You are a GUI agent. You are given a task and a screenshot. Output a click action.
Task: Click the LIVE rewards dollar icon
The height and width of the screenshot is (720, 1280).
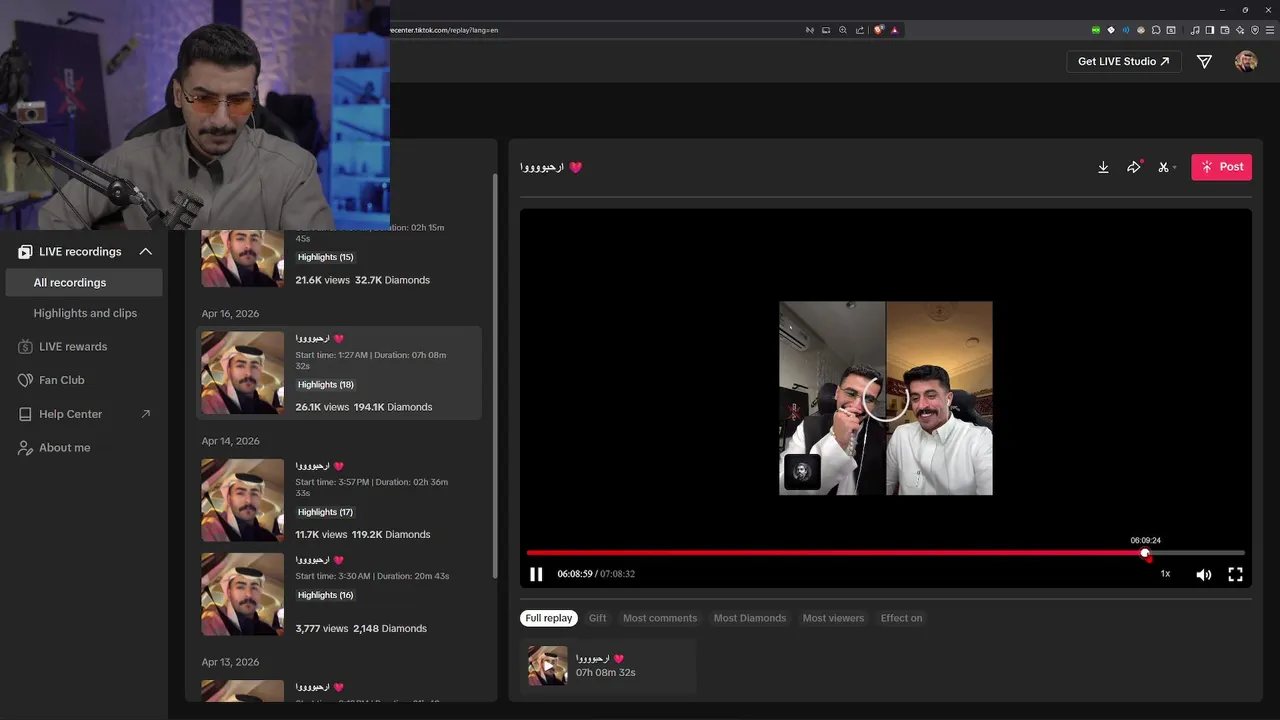pyautogui.click(x=25, y=347)
